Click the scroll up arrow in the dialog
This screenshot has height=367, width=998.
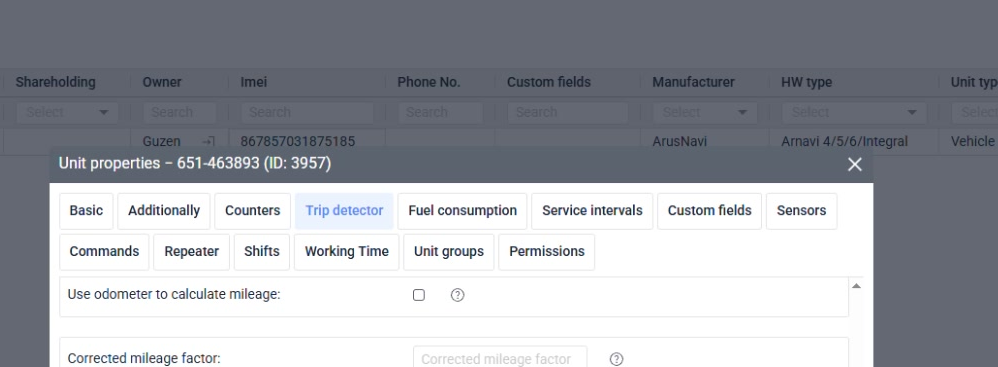pos(857,286)
